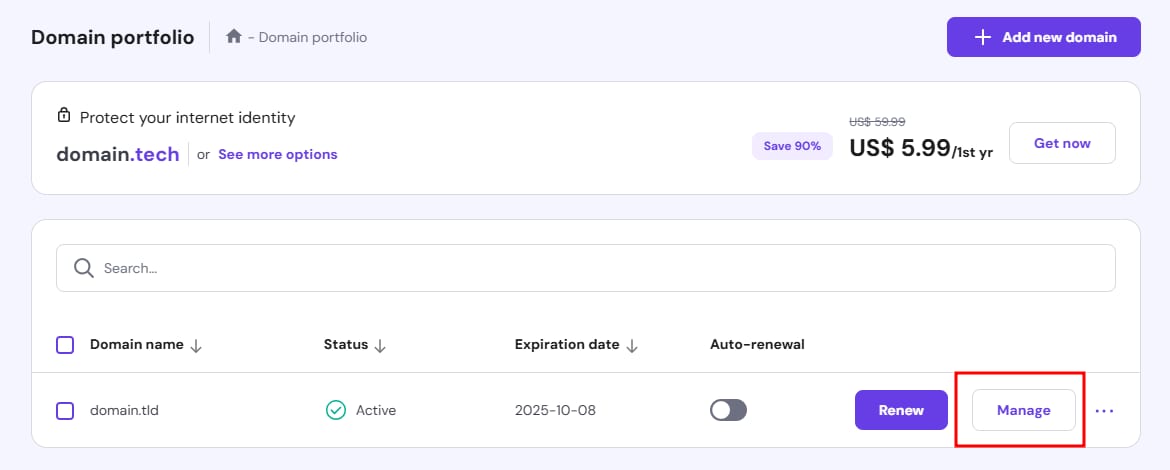Image resolution: width=1170 pixels, height=470 pixels.
Task: Click the Save 90% badge
Action: (x=792, y=146)
